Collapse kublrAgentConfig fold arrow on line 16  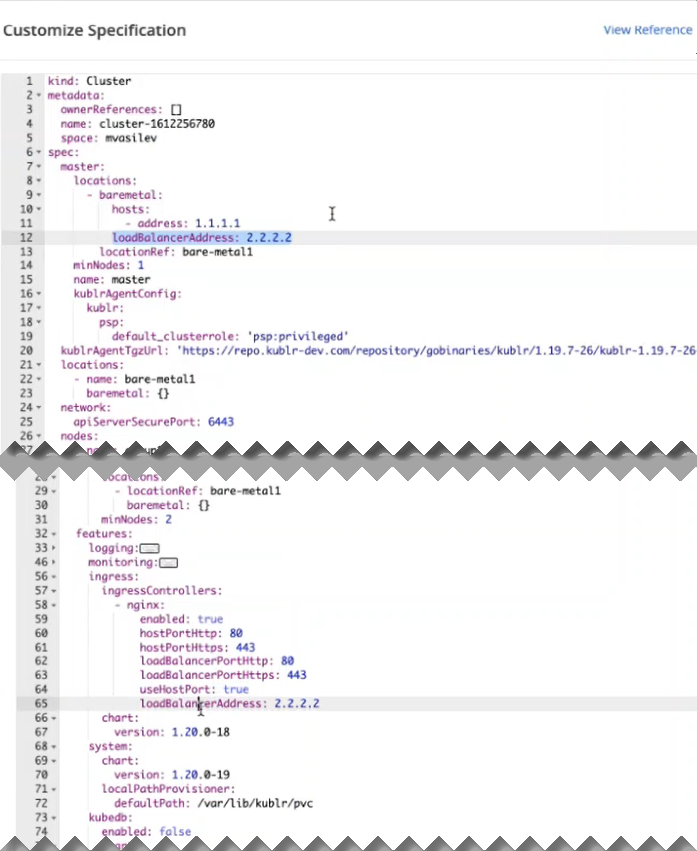[x=39, y=294]
